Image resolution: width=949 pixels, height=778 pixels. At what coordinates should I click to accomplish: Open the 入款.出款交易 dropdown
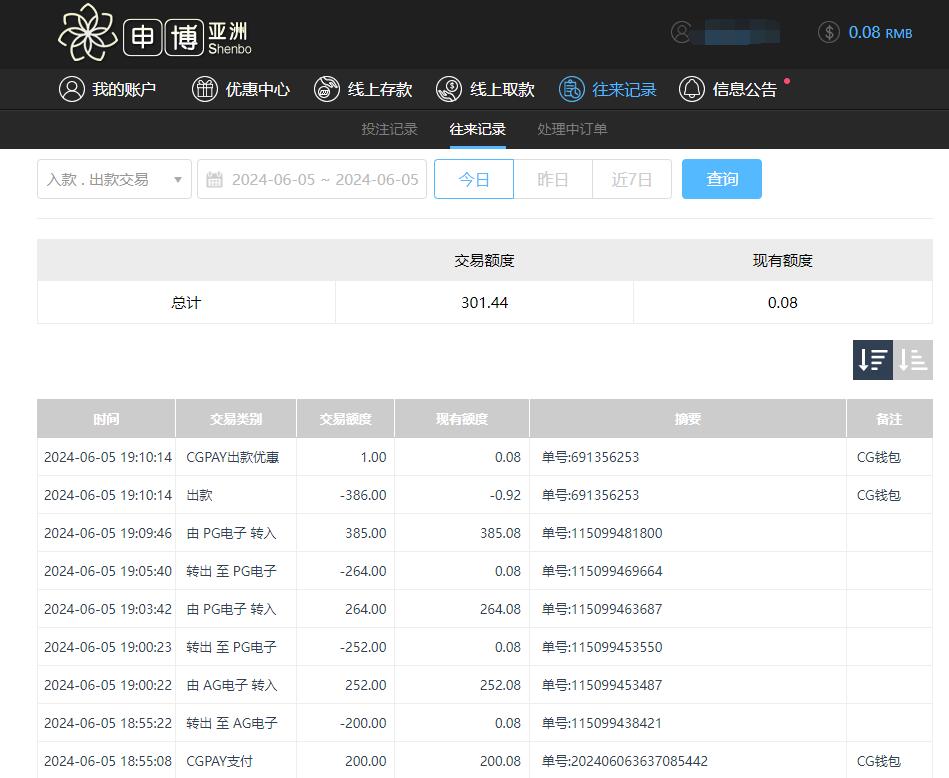click(113, 179)
